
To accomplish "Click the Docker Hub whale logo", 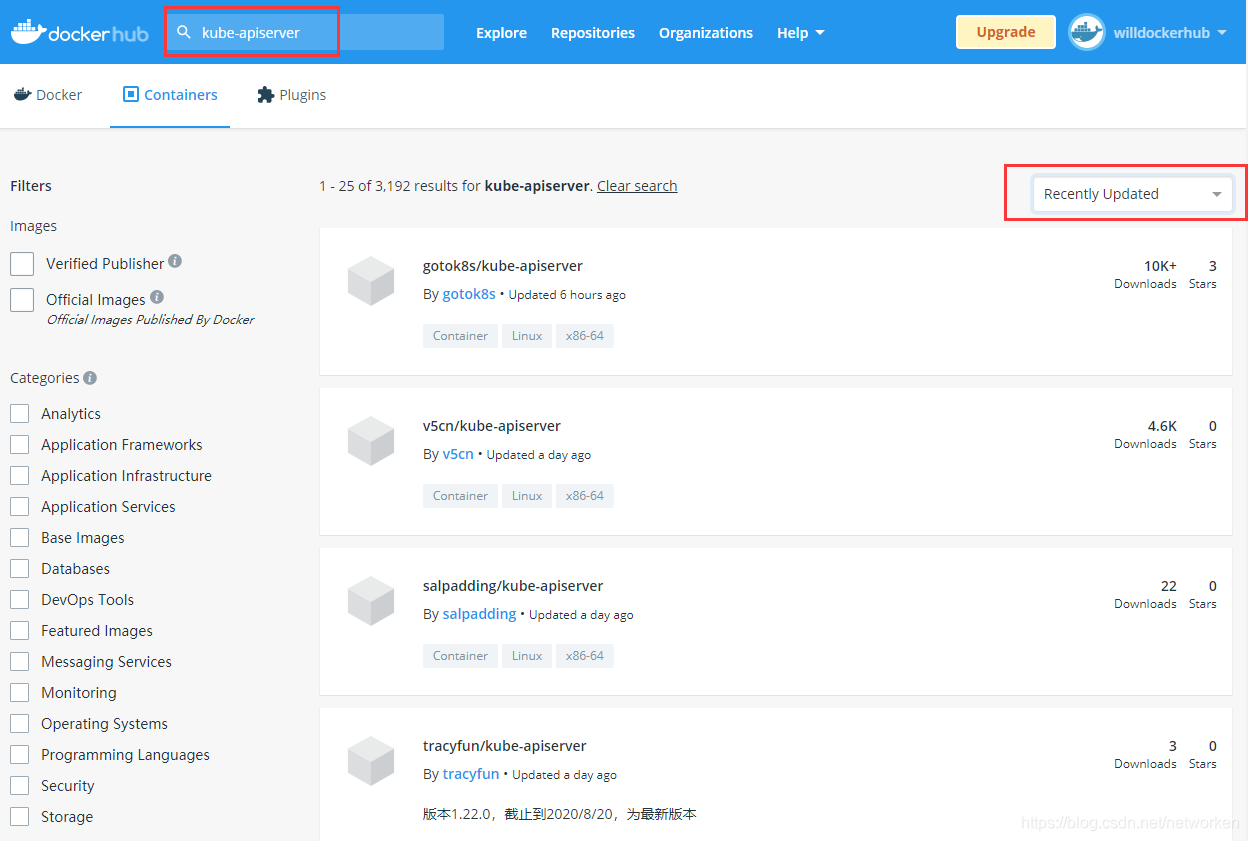I will 79,32.
